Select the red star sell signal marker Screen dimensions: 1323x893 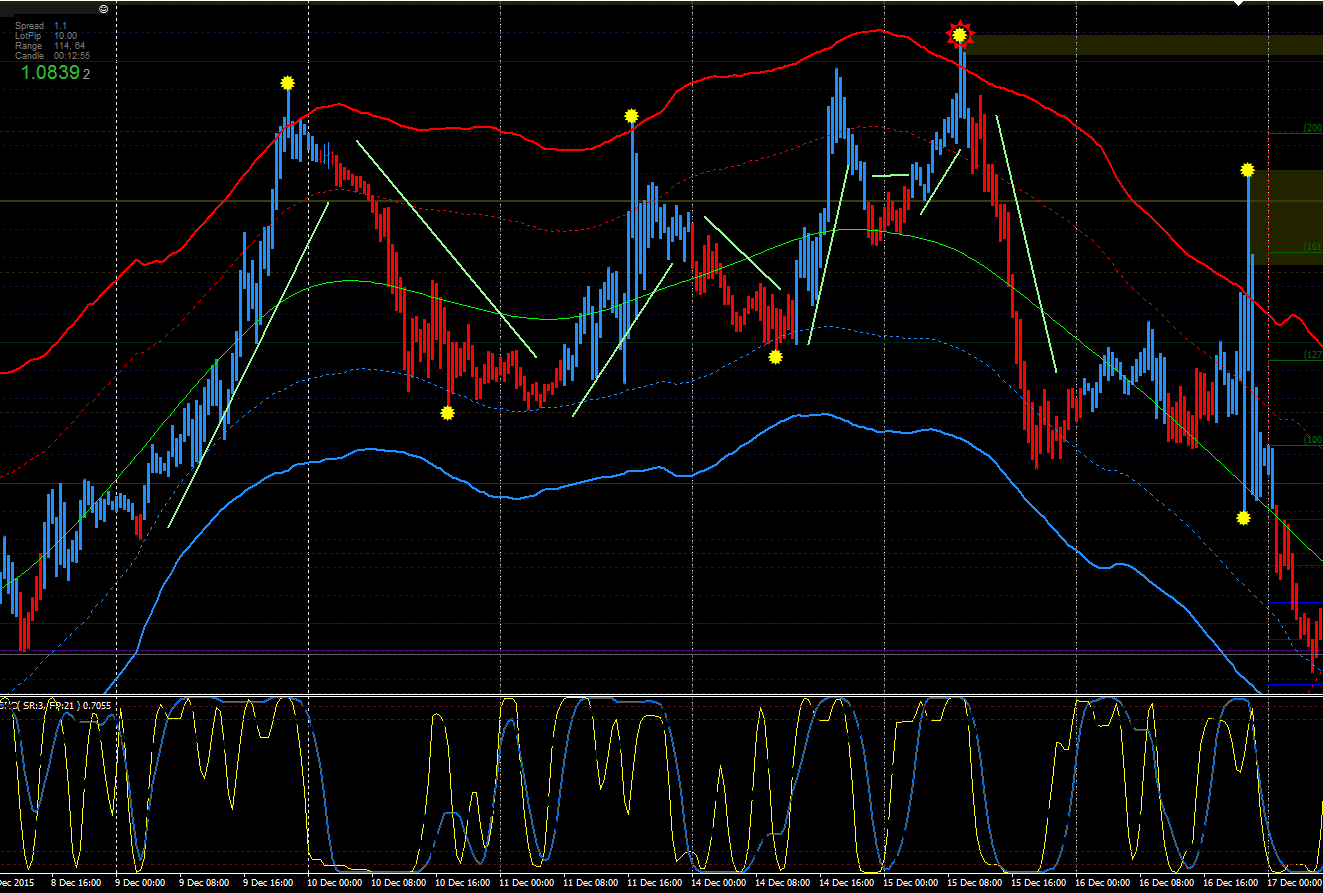[x=960, y=35]
